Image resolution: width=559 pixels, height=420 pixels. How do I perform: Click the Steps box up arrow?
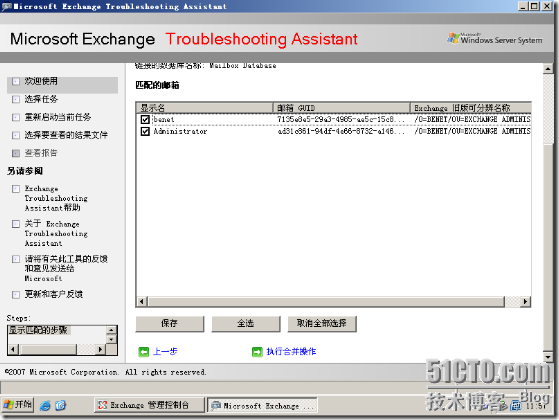[x=112, y=330]
